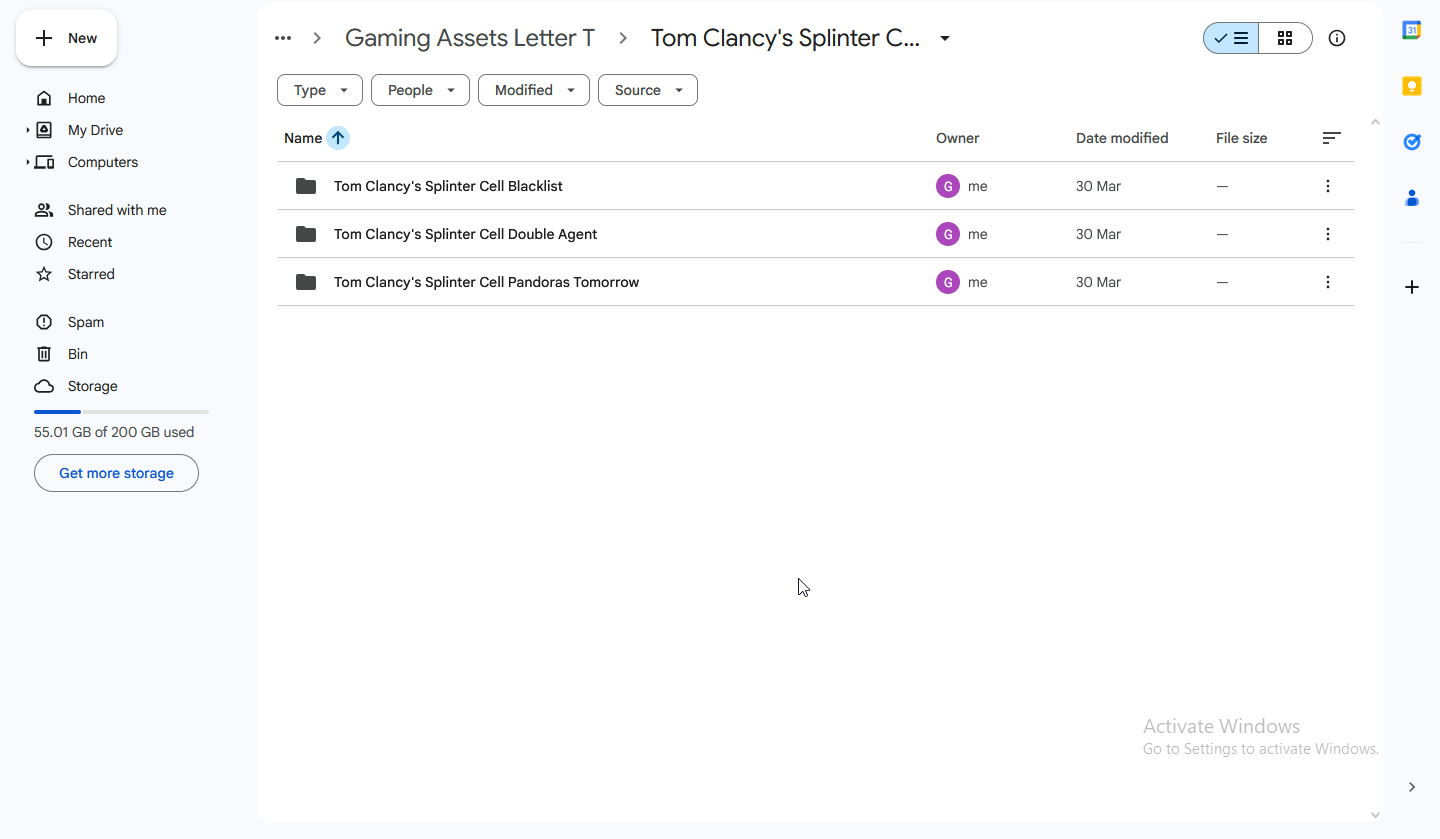Click the folder icon of Splinter Cell Double Agent
1440x839 pixels.
[x=306, y=234]
